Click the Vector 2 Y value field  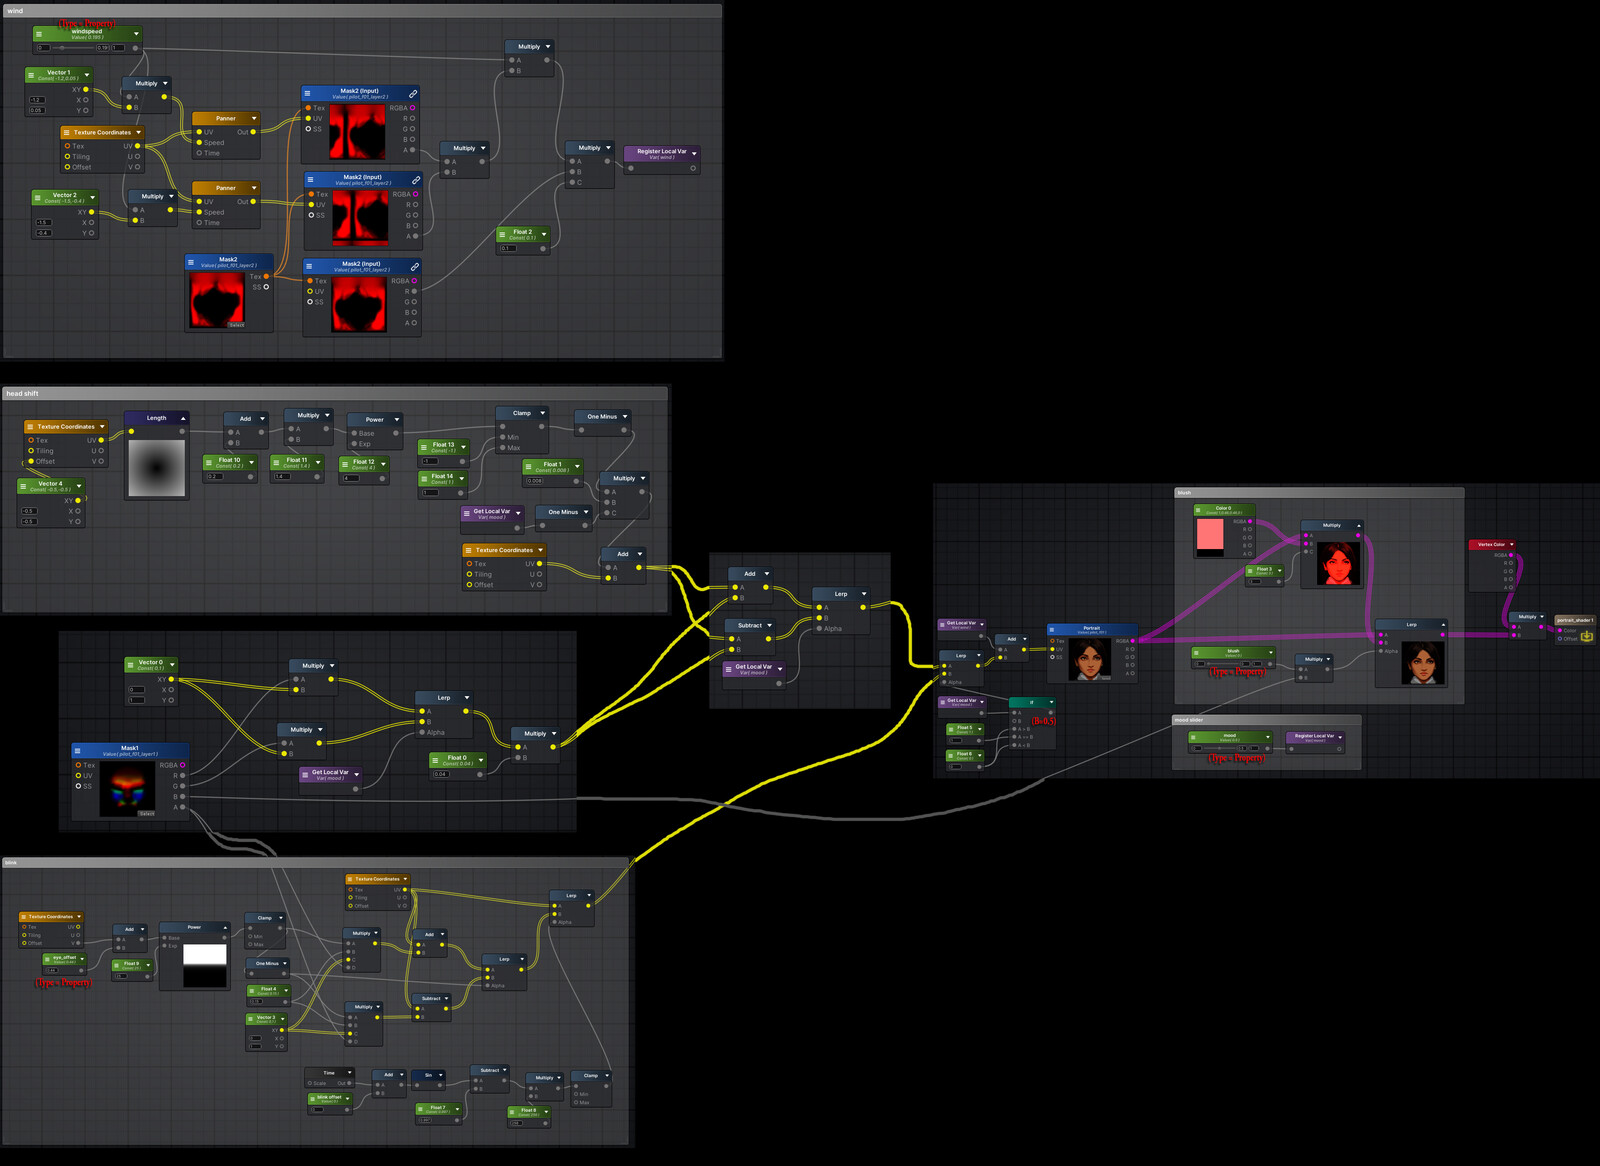(43, 233)
